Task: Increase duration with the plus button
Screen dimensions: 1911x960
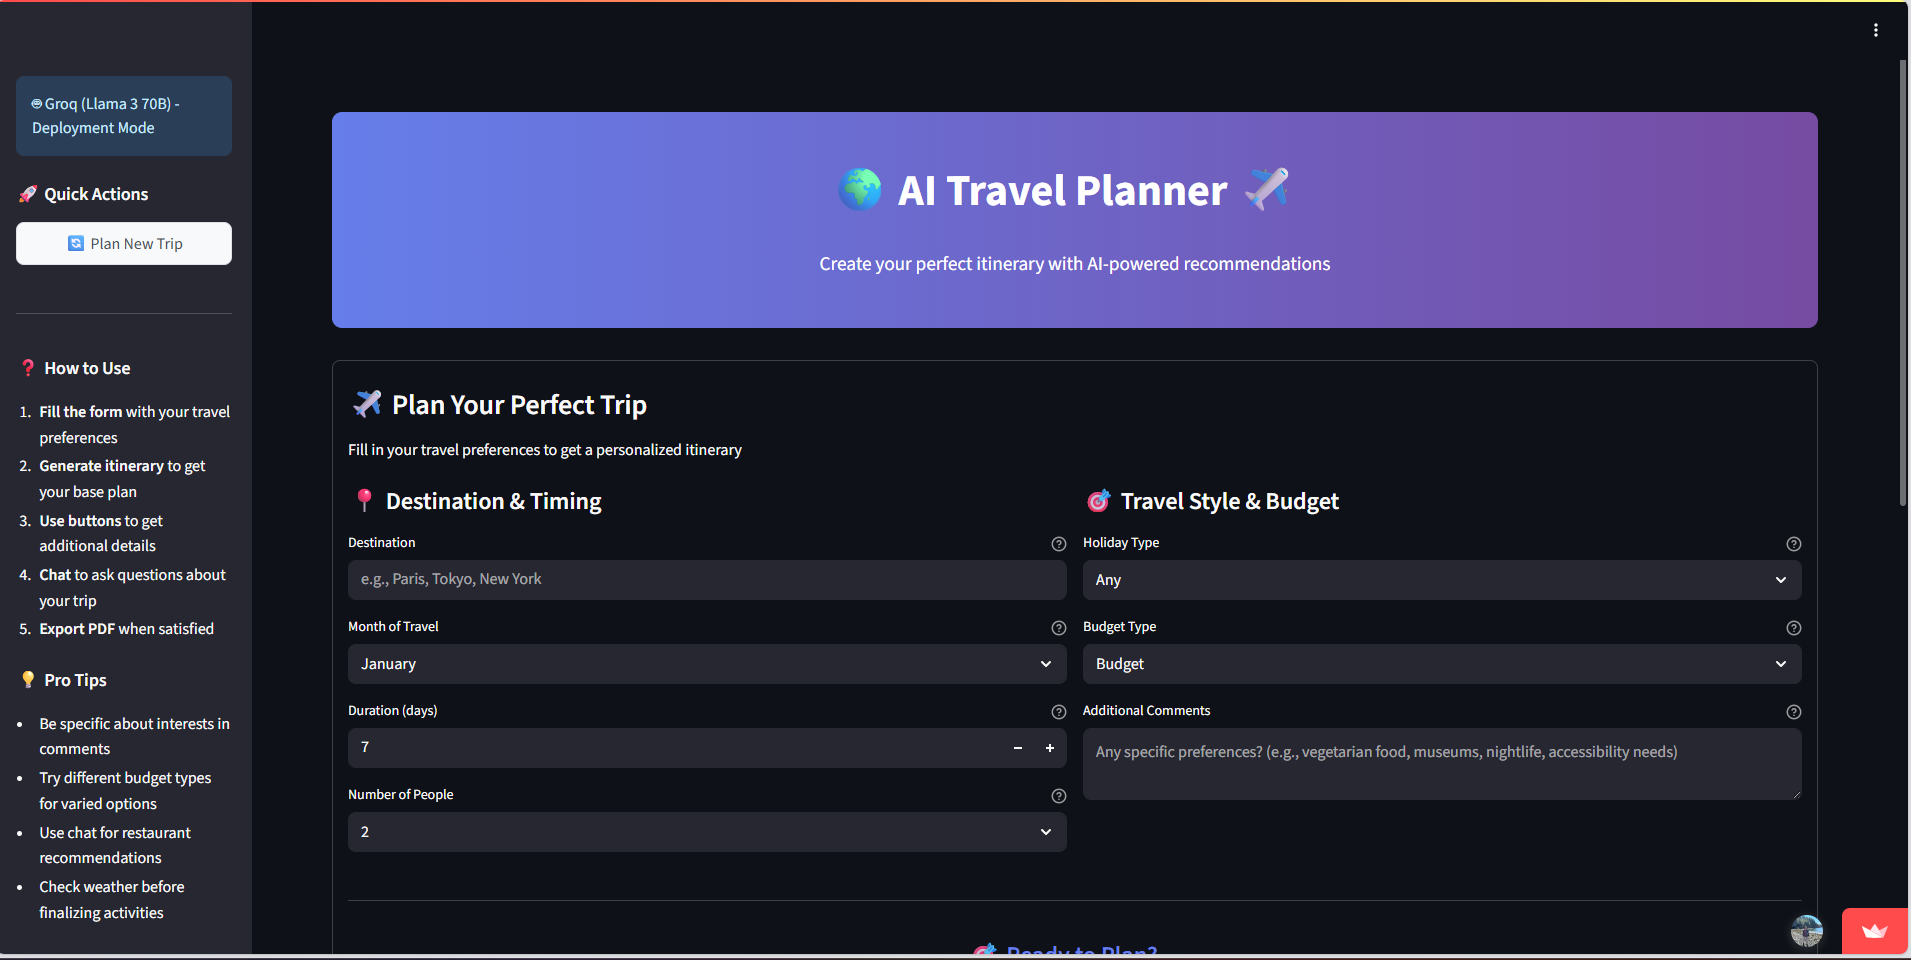Action: click(x=1050, y=748)
